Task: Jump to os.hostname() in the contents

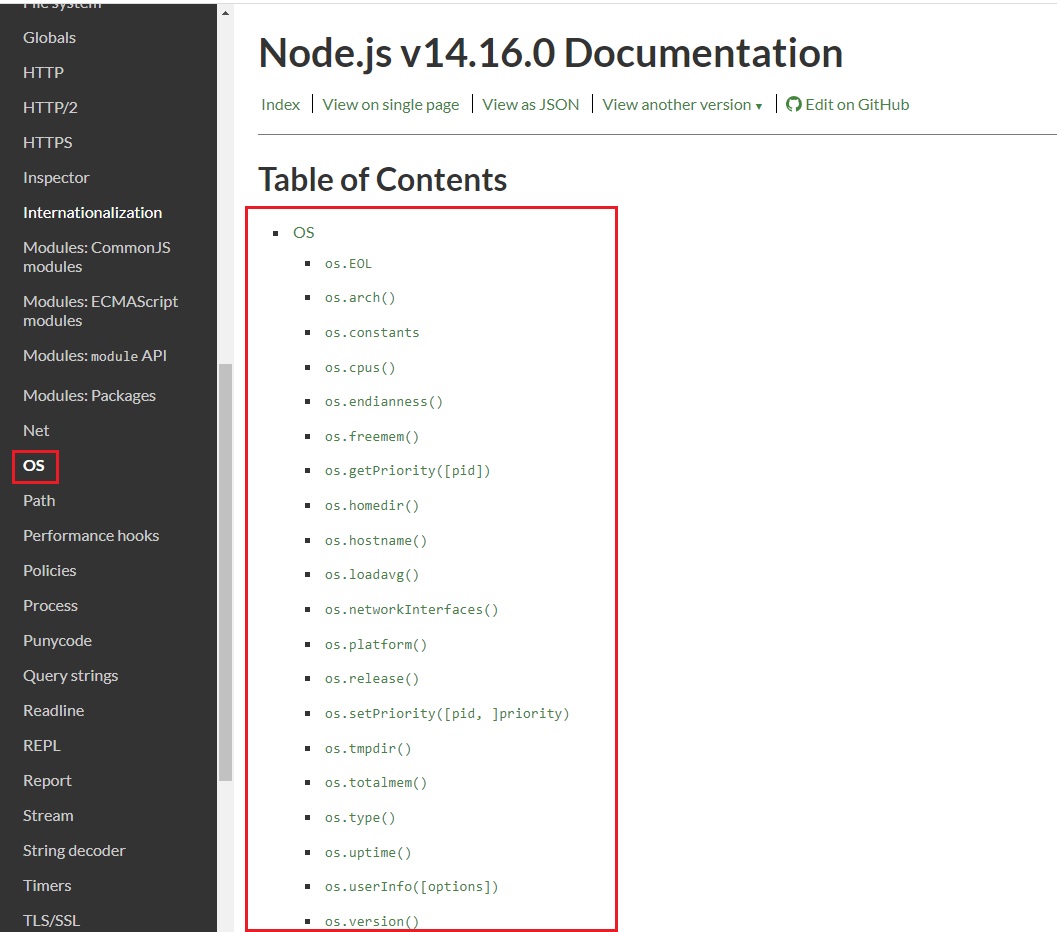Action: pos(375,541)
